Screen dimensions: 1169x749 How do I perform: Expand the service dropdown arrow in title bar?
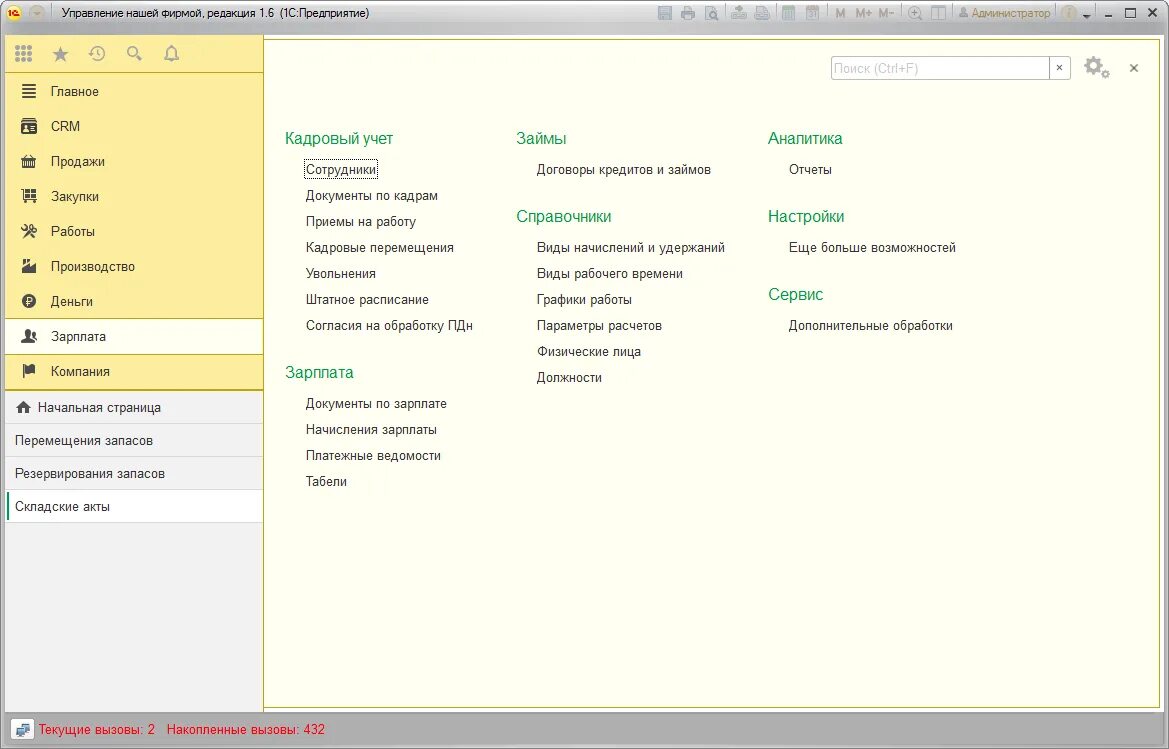pyautogui.click(x=1087, y=15)
